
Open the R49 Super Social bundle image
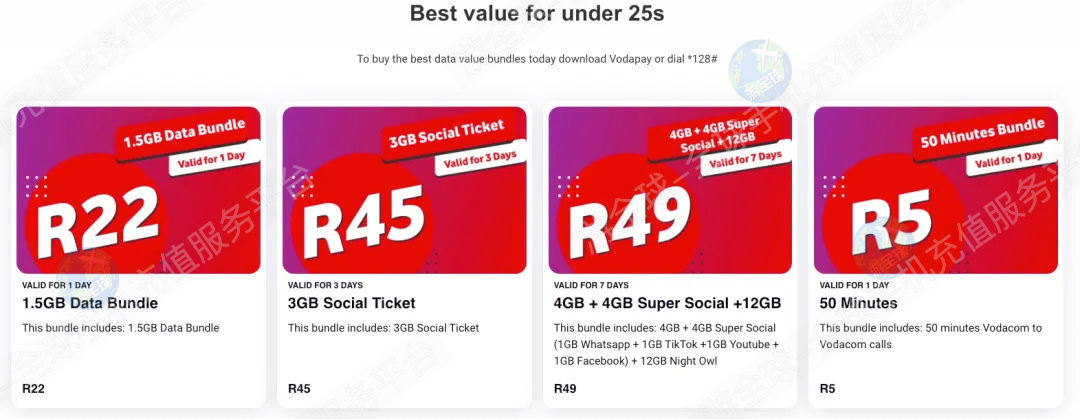click(670, 190)
